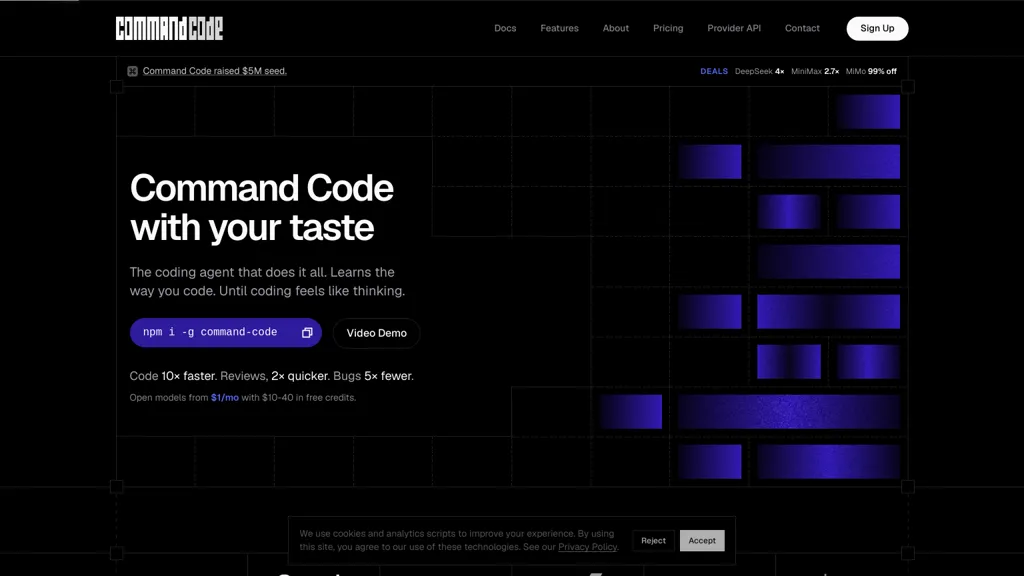Accept cookies in the banner

[702, 541]
